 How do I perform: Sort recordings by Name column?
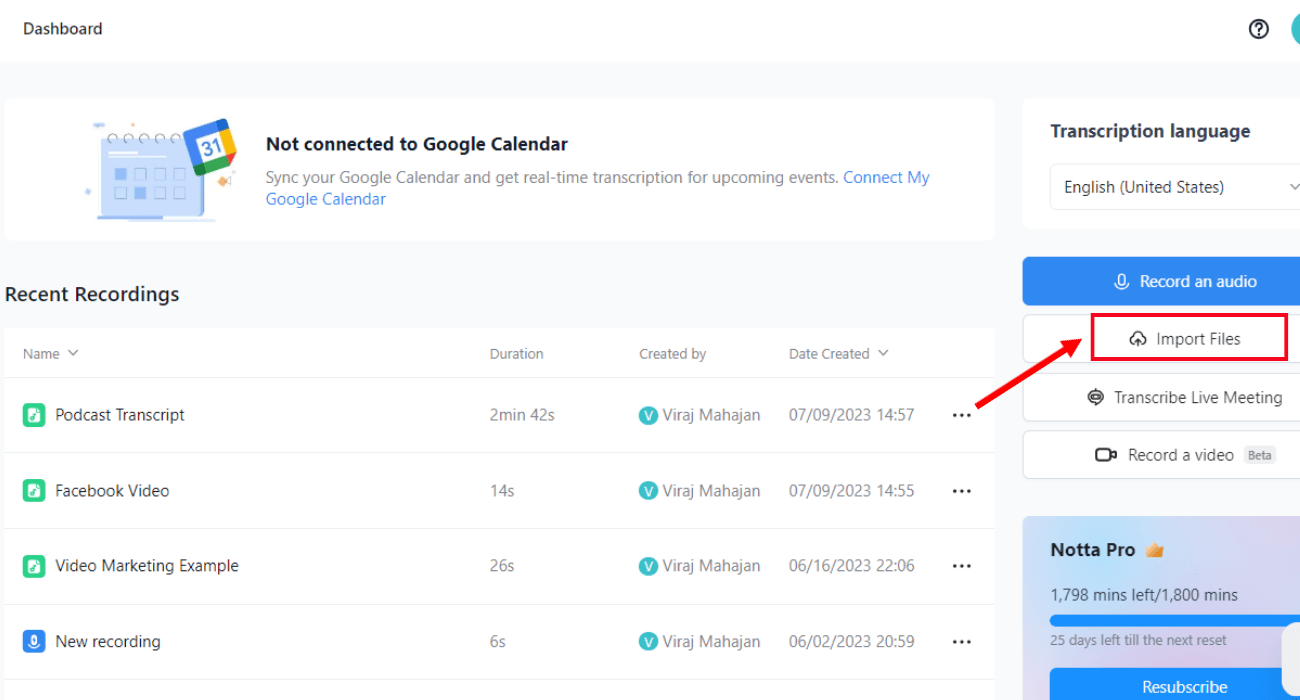point(50,354)
